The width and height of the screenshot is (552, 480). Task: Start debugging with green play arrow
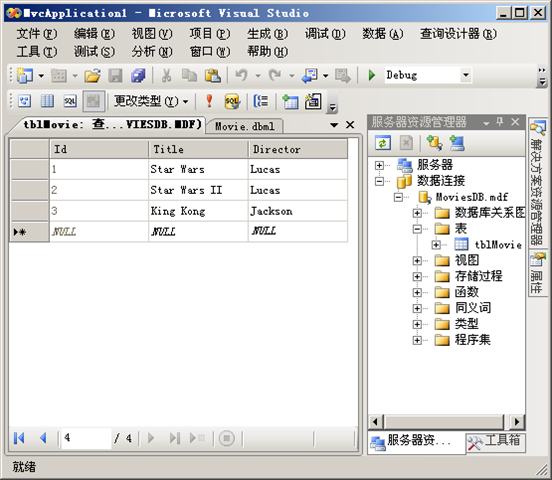(x=371, y=75)
